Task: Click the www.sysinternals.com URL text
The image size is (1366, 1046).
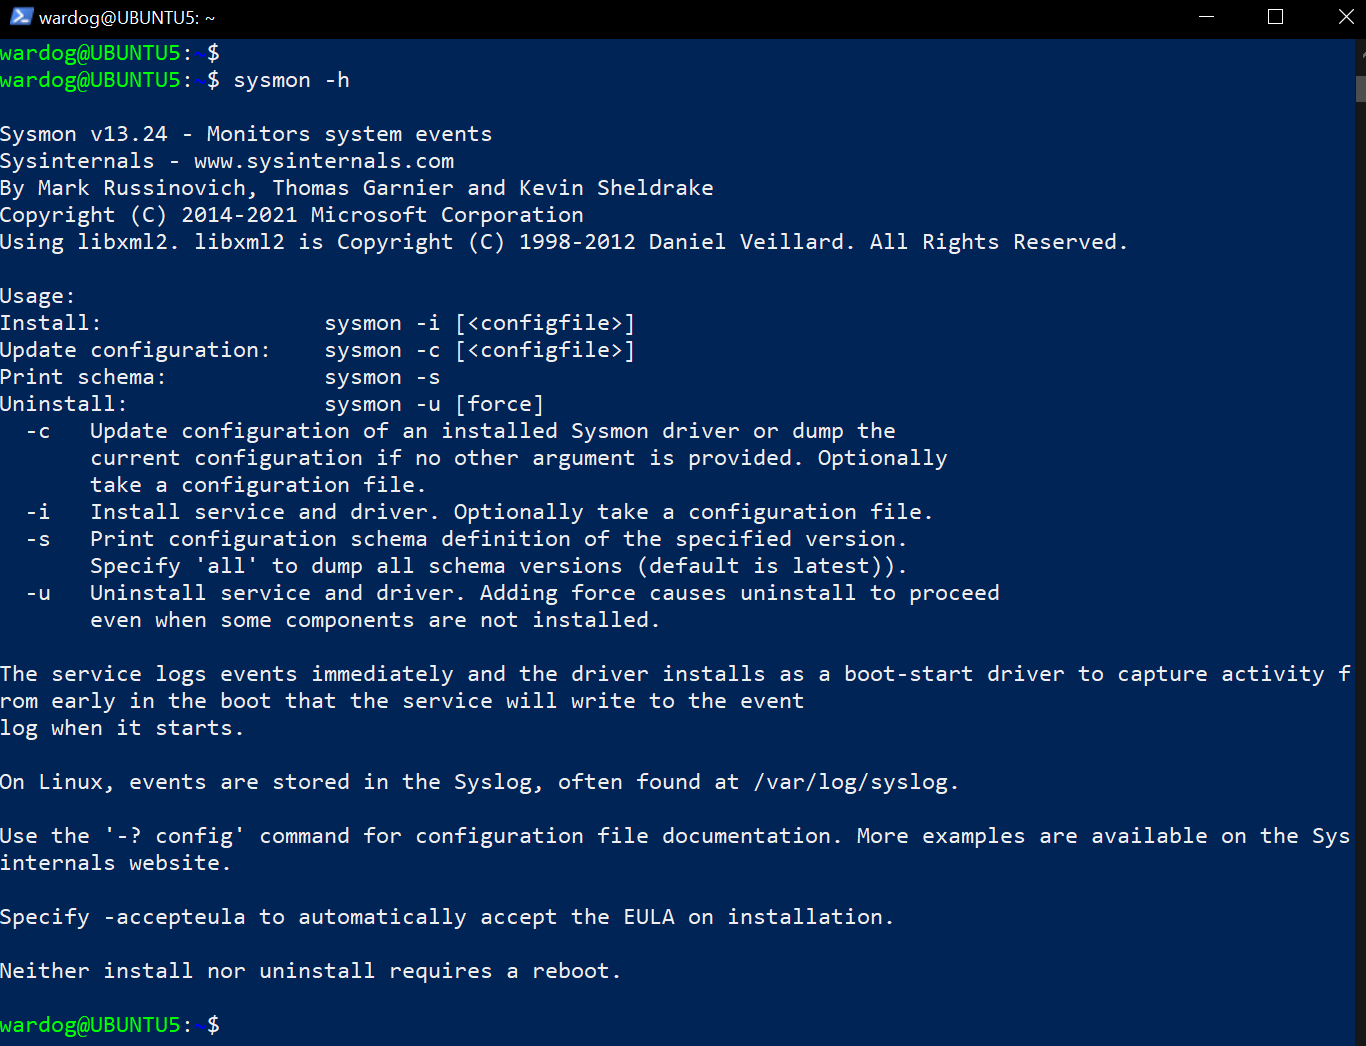Action: tap(323, 161)
